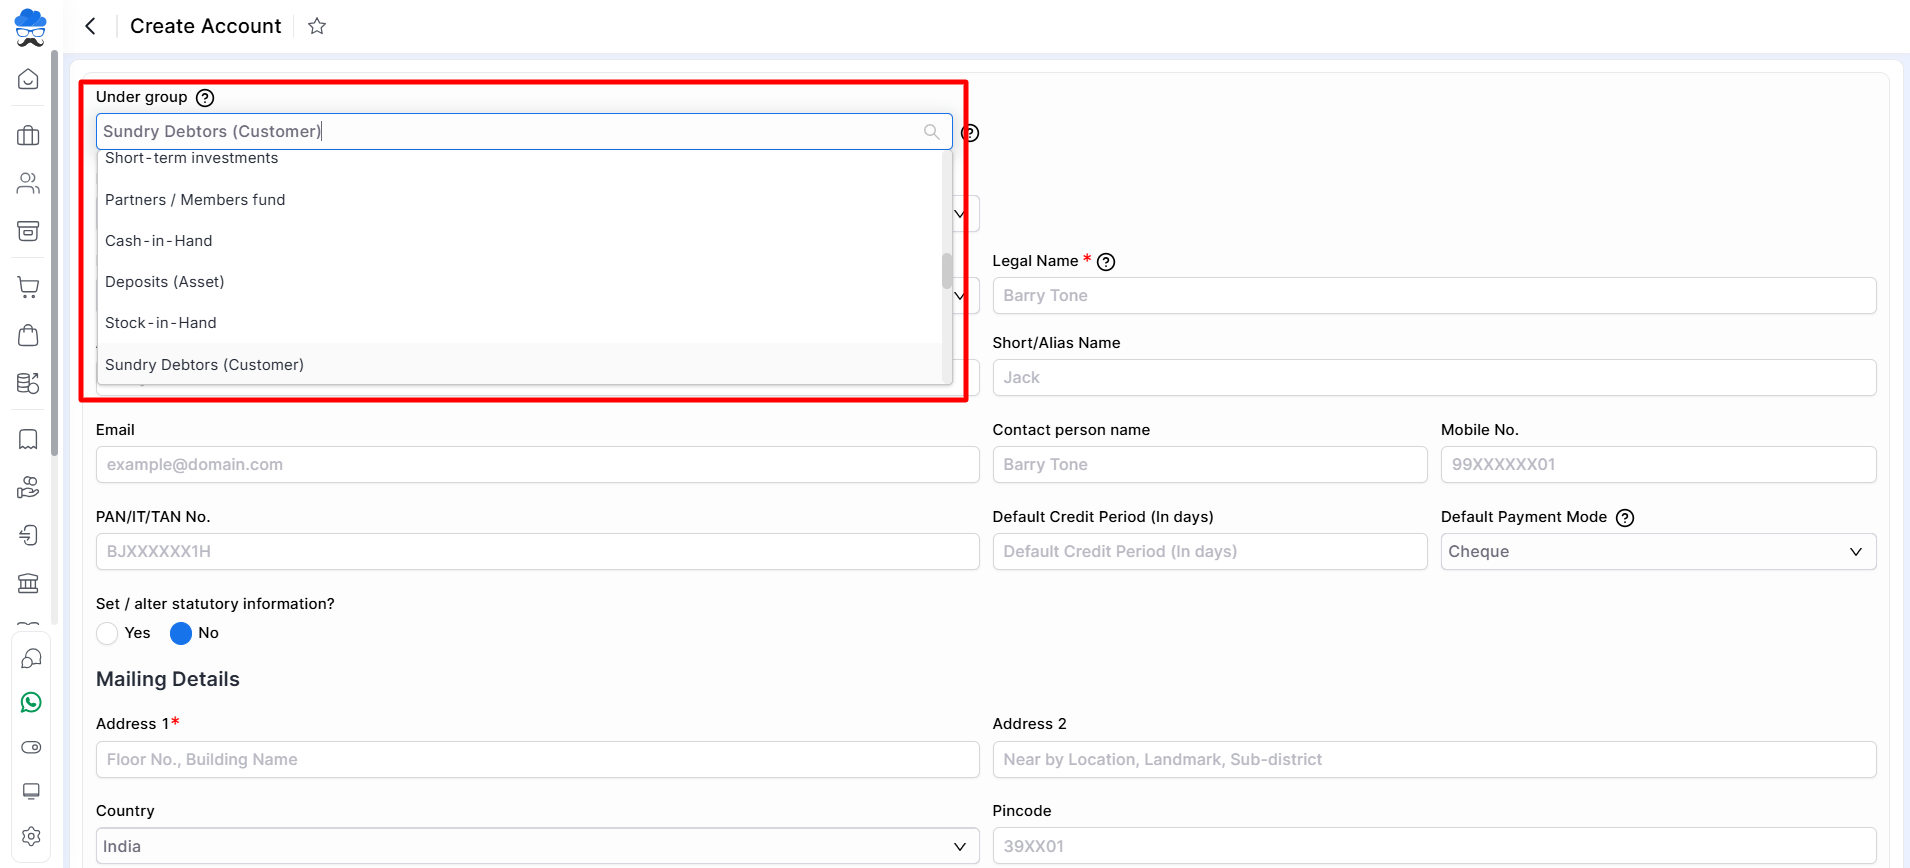The image size is (1910, 868).
Task: Open the Default Payment Mode dropdown
Action: 1657,552
